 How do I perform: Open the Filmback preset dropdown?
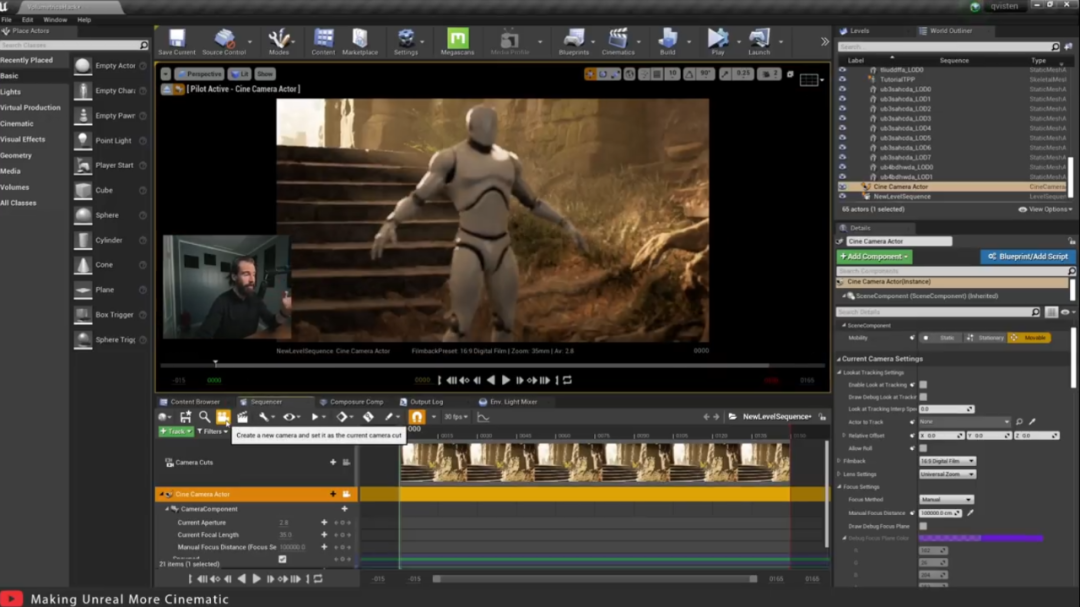(x=946, y=461)
